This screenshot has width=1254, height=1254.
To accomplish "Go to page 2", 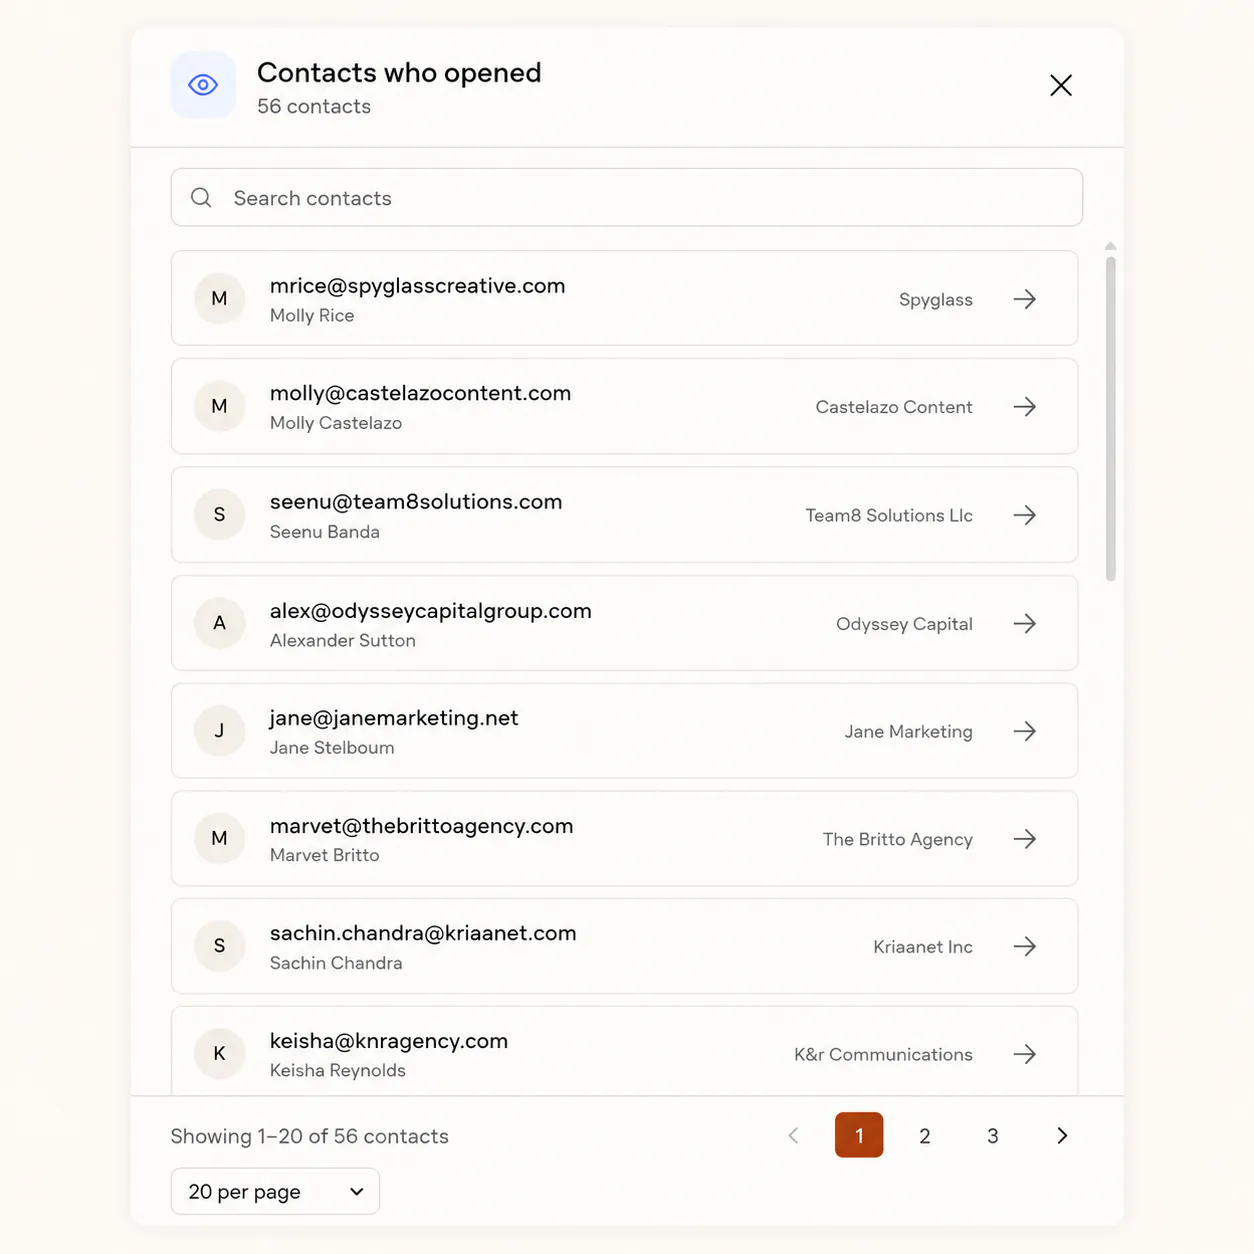I will tap(925, 1135).
